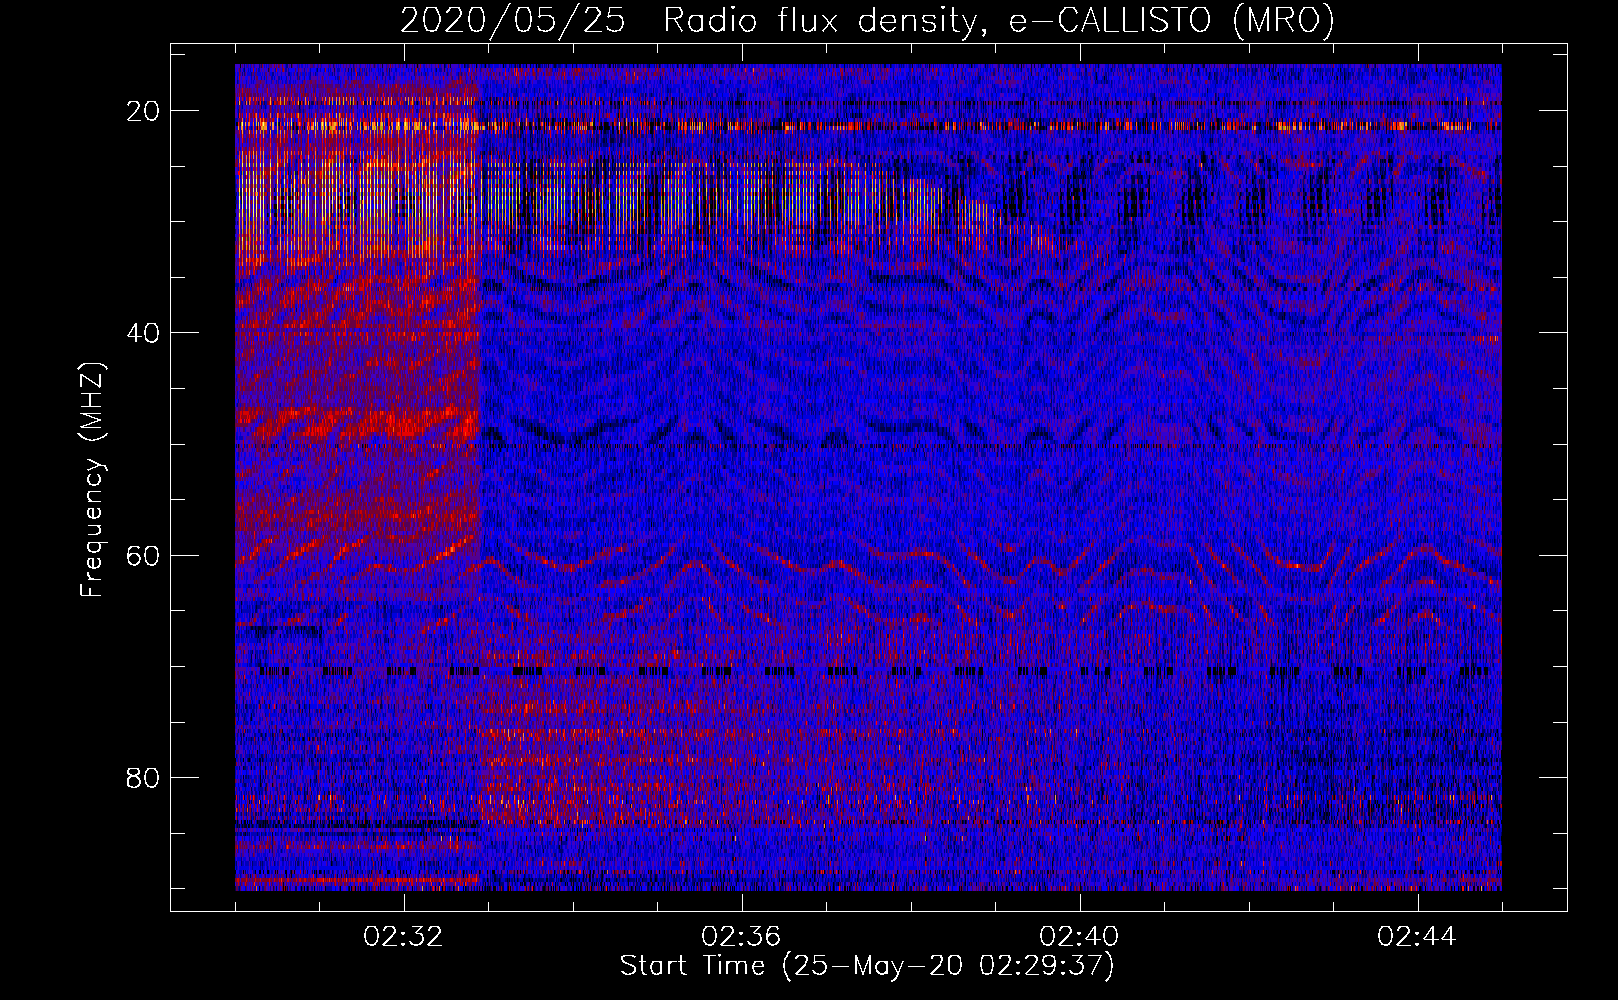Image resolution: width=1618 pixels, height=1000 pixels.
Task: Click the '02:32' time tick label
Action: pyautogui.click(x=404, y=937)
